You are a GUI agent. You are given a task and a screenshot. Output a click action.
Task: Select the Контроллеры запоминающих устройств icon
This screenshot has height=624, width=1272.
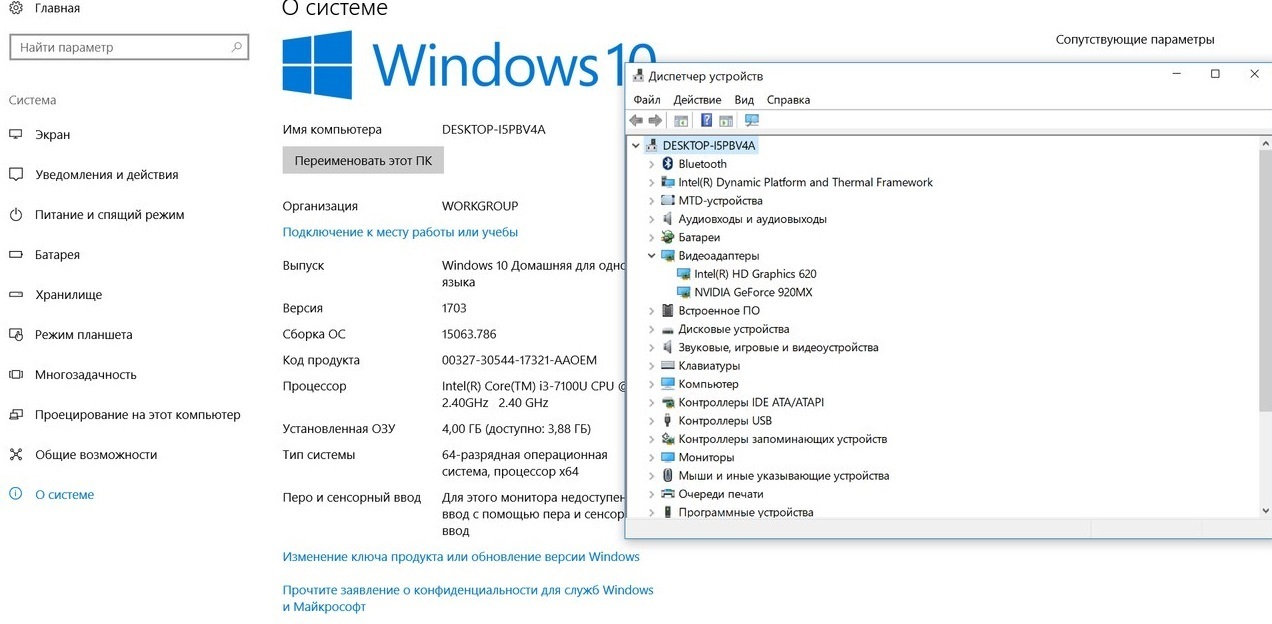coord(668,439)
